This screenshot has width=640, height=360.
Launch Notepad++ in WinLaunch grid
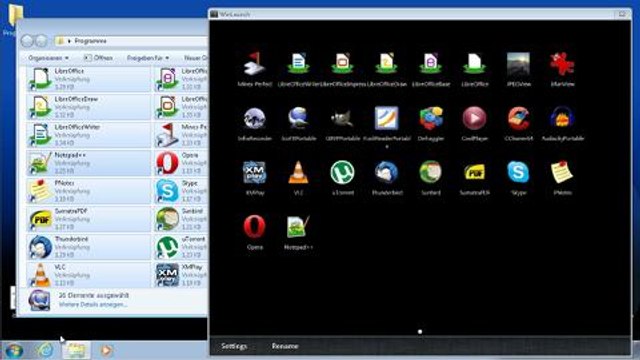click(x=298, y=227)
